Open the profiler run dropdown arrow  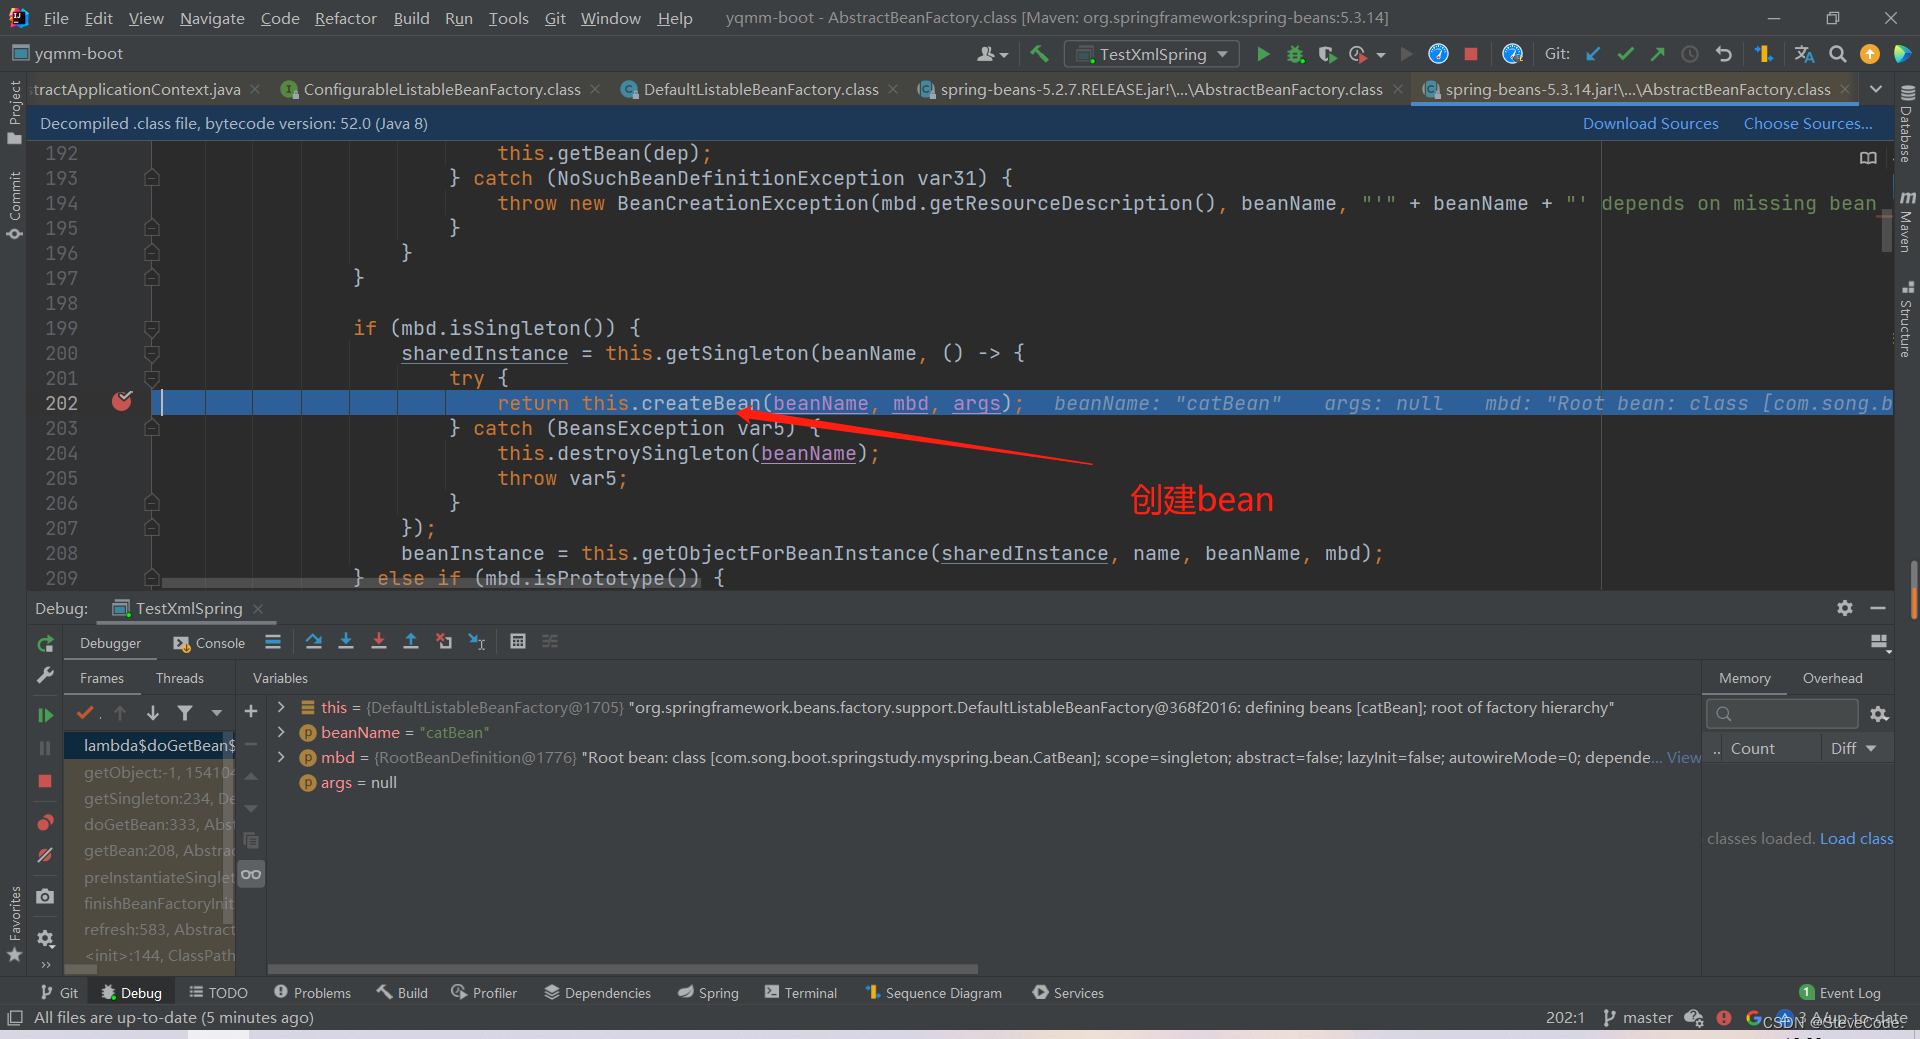tap(1381, 55)
